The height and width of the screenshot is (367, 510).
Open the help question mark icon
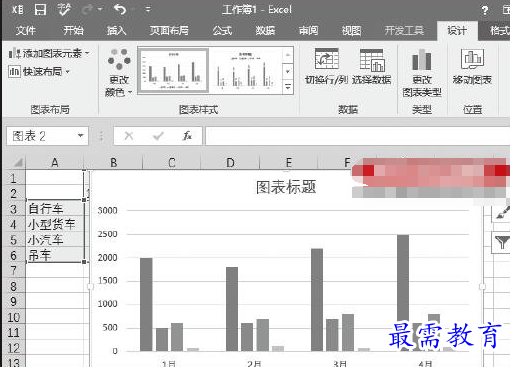(485, 11)
